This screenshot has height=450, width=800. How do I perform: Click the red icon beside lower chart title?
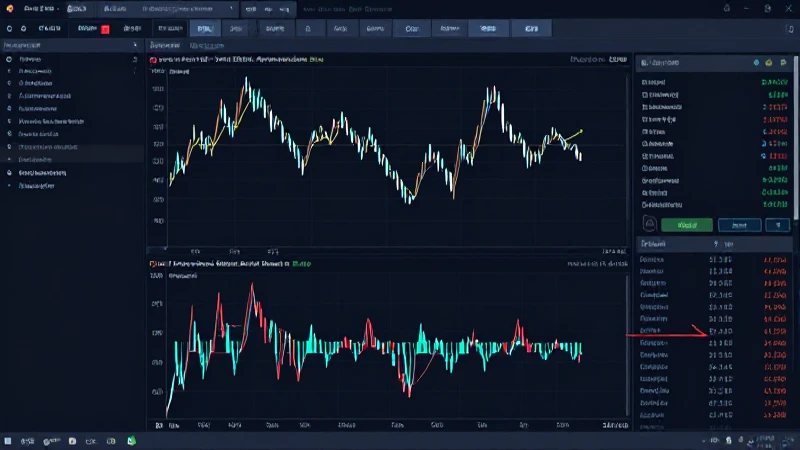point(152,264)
